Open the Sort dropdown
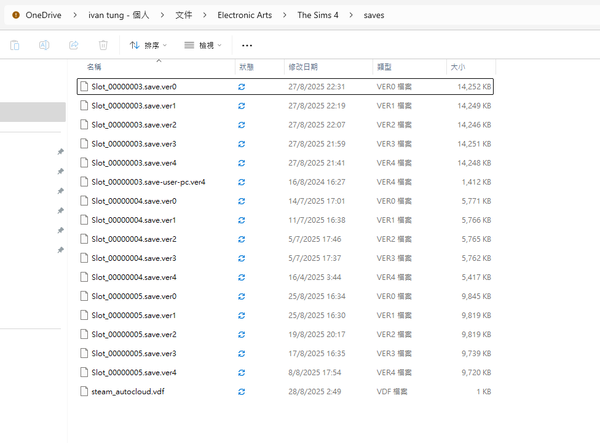The width and height of the screenshot is (600, 443). (x=148, y=45)
